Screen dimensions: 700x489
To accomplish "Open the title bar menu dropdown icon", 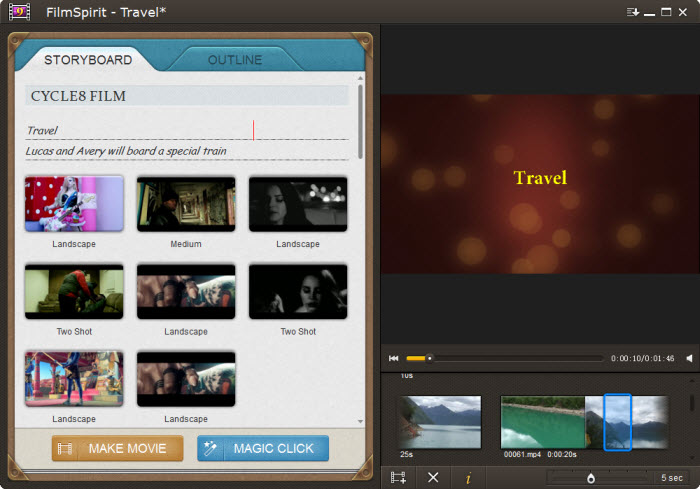I will pos(632,12).
